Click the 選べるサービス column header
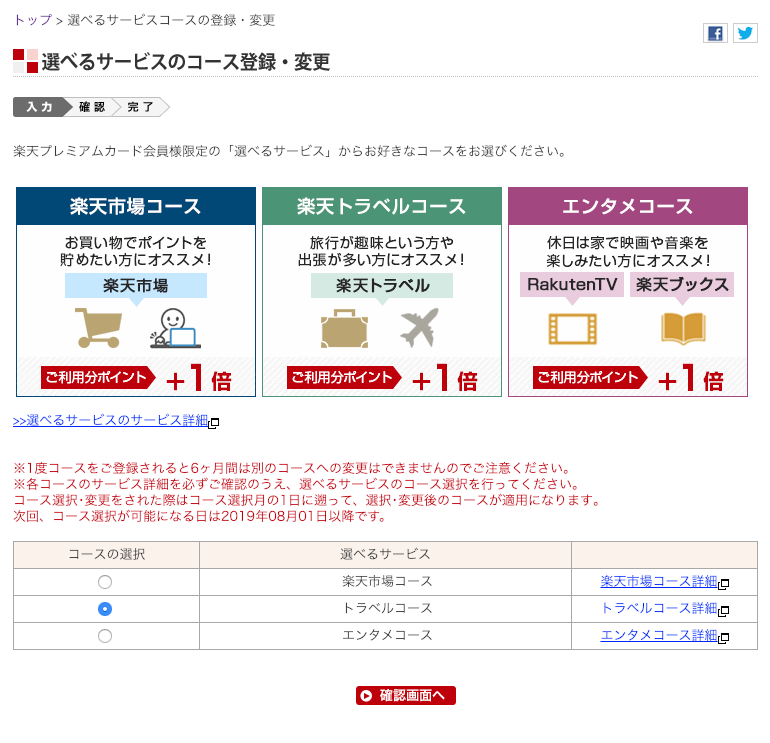770x743 pixels. tap(385, 555)
